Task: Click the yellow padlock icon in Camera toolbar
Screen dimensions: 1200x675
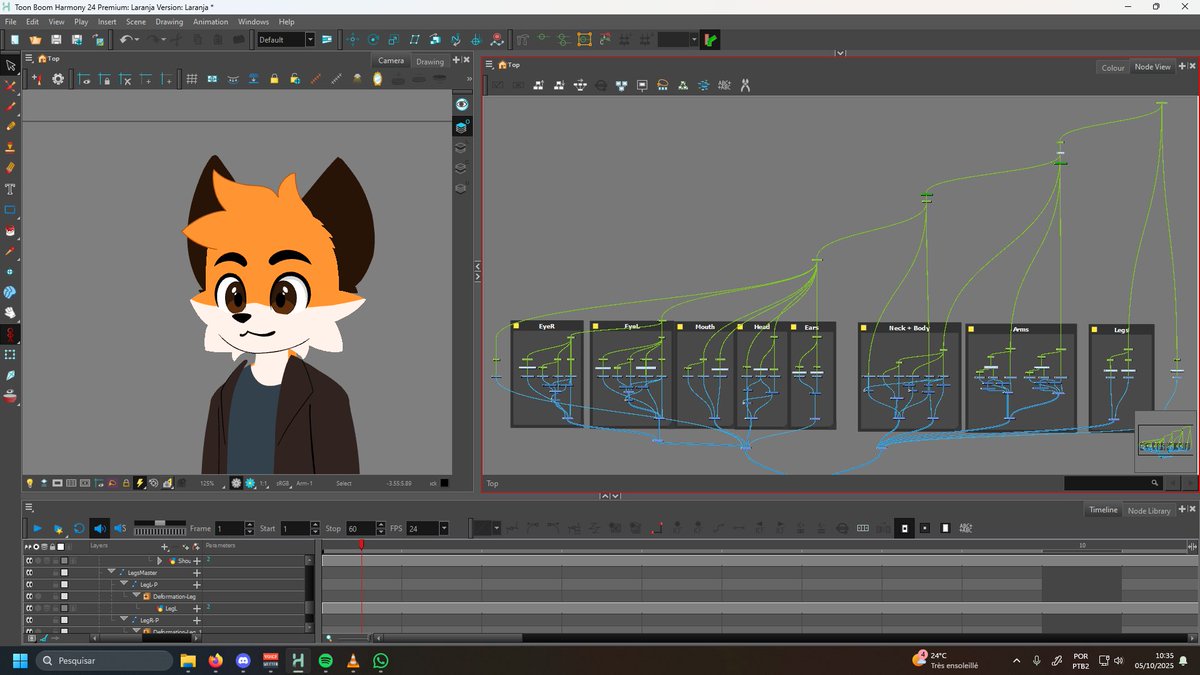Action: 274,79
